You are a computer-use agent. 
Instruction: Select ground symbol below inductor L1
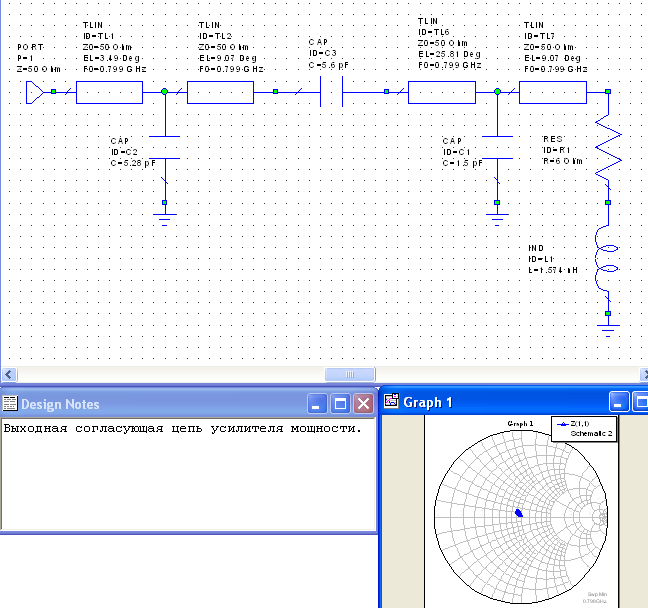(x=608, y=331)
